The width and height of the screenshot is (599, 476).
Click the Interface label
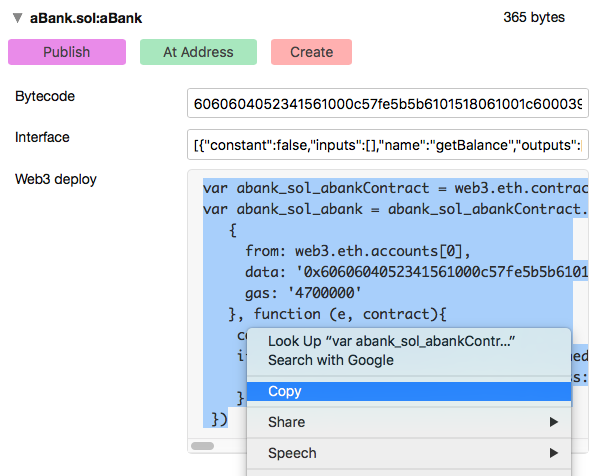click(x=42, y=137)
